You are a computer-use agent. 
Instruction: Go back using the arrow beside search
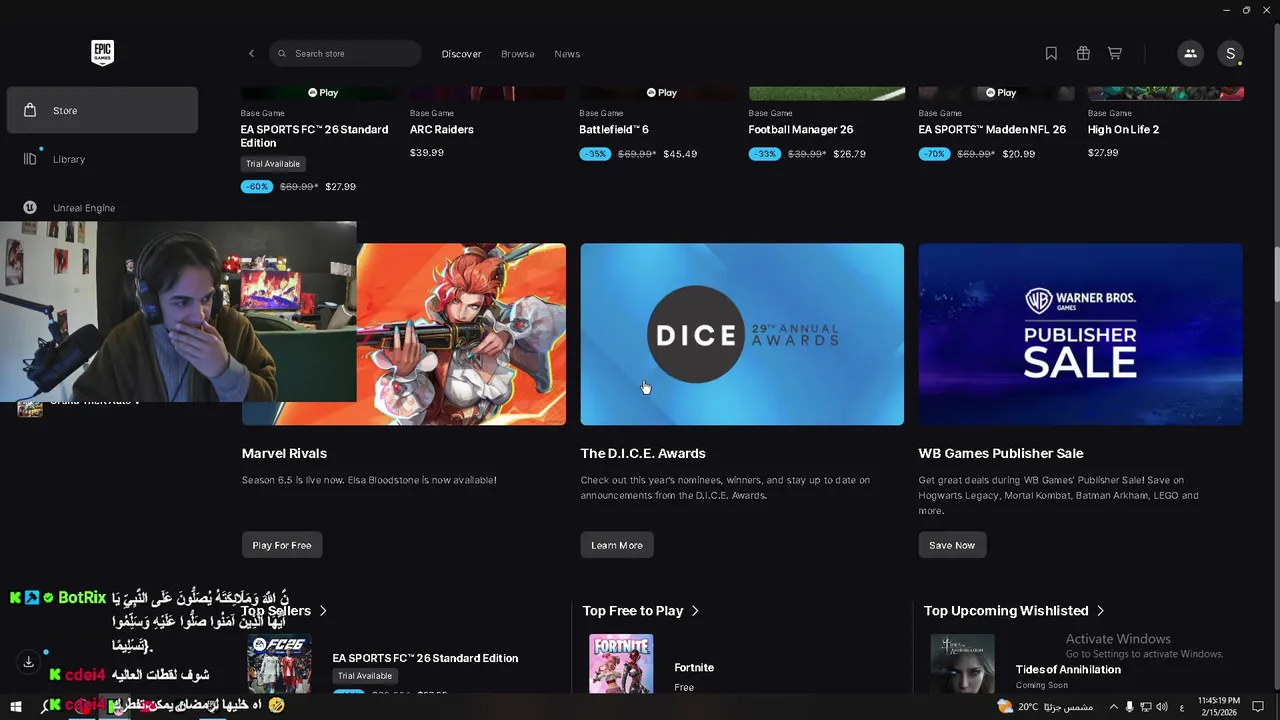(251, 54)
